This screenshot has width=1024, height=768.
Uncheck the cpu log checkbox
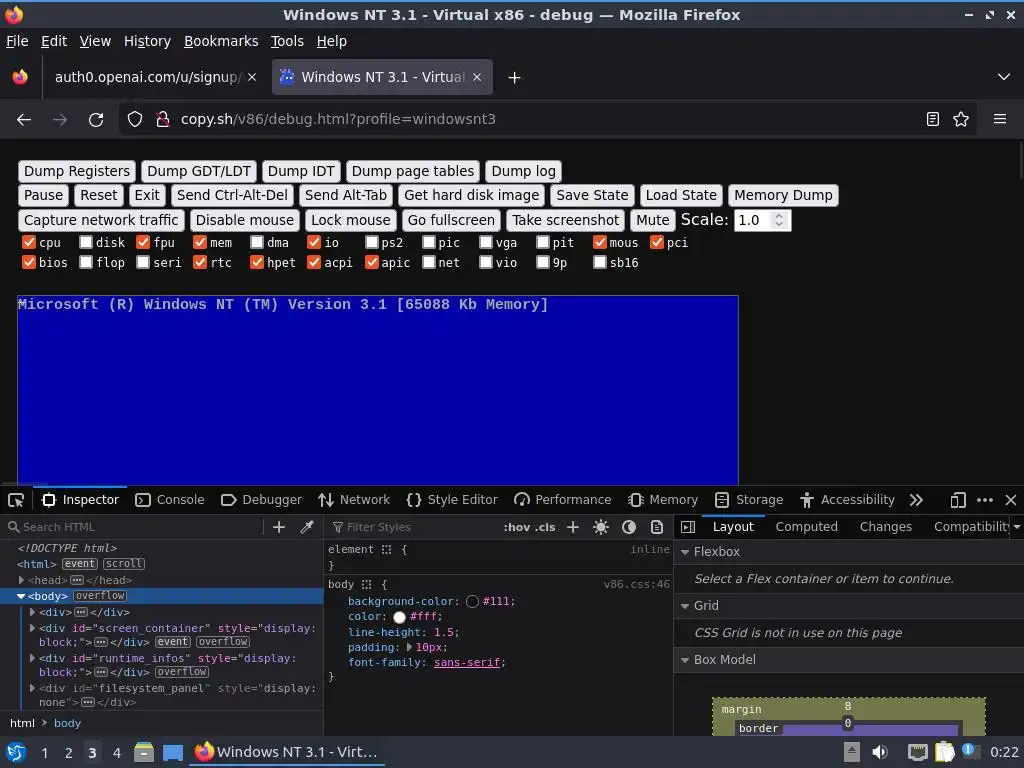29,242
